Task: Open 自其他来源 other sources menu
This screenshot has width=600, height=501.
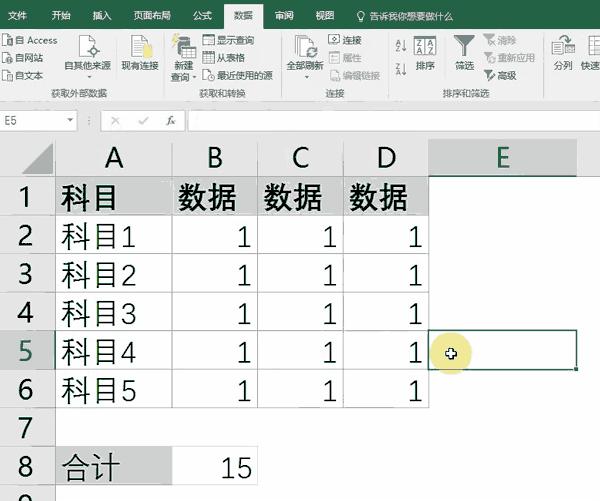Action: pyautogui.click(x=88, y=57)
